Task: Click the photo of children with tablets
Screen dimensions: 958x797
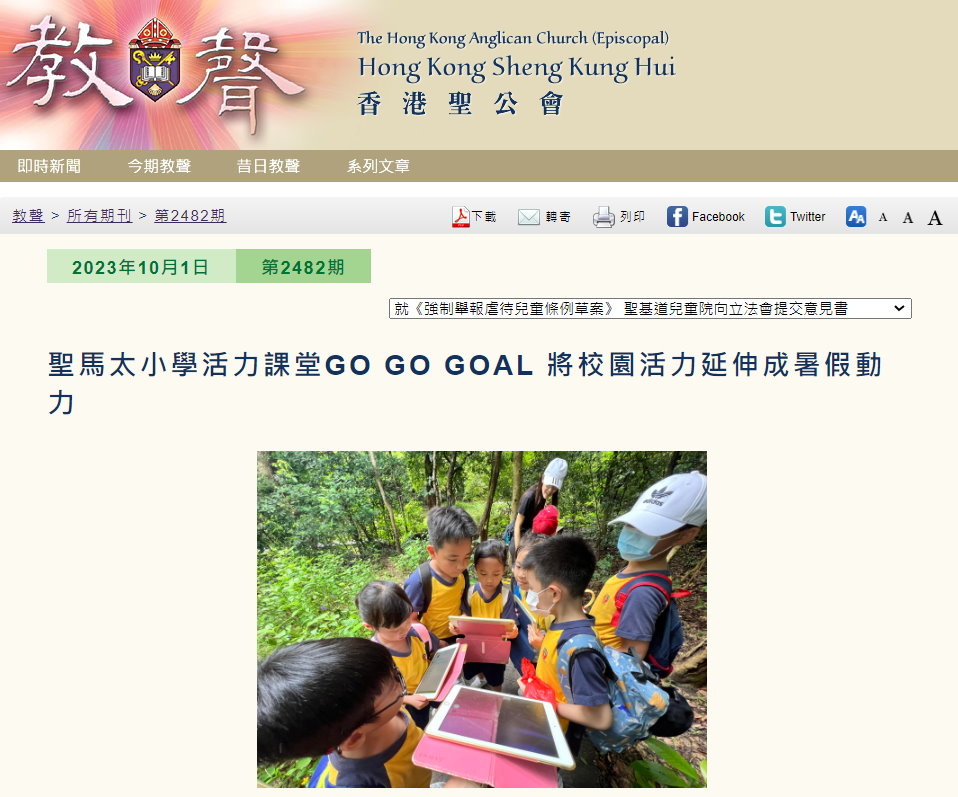Action: (x=481, y=619)
